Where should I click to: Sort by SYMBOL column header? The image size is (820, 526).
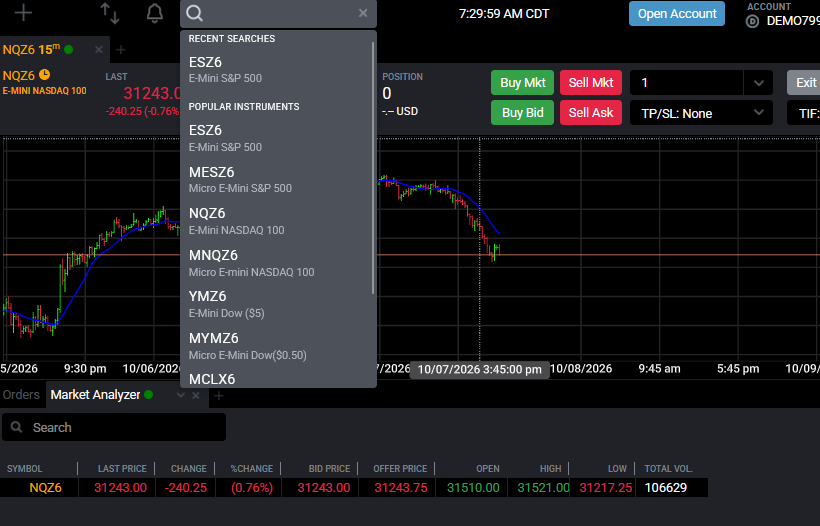[x=25, y=468]
